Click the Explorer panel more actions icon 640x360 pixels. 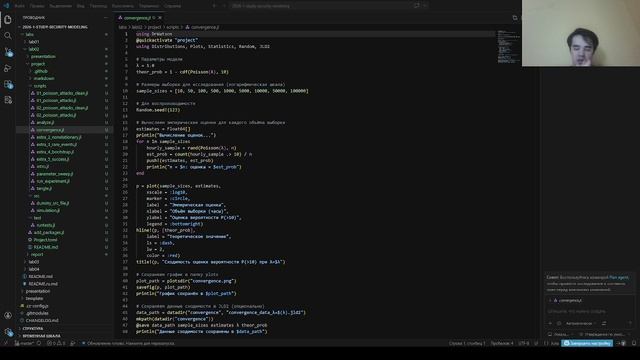[106, 18]
